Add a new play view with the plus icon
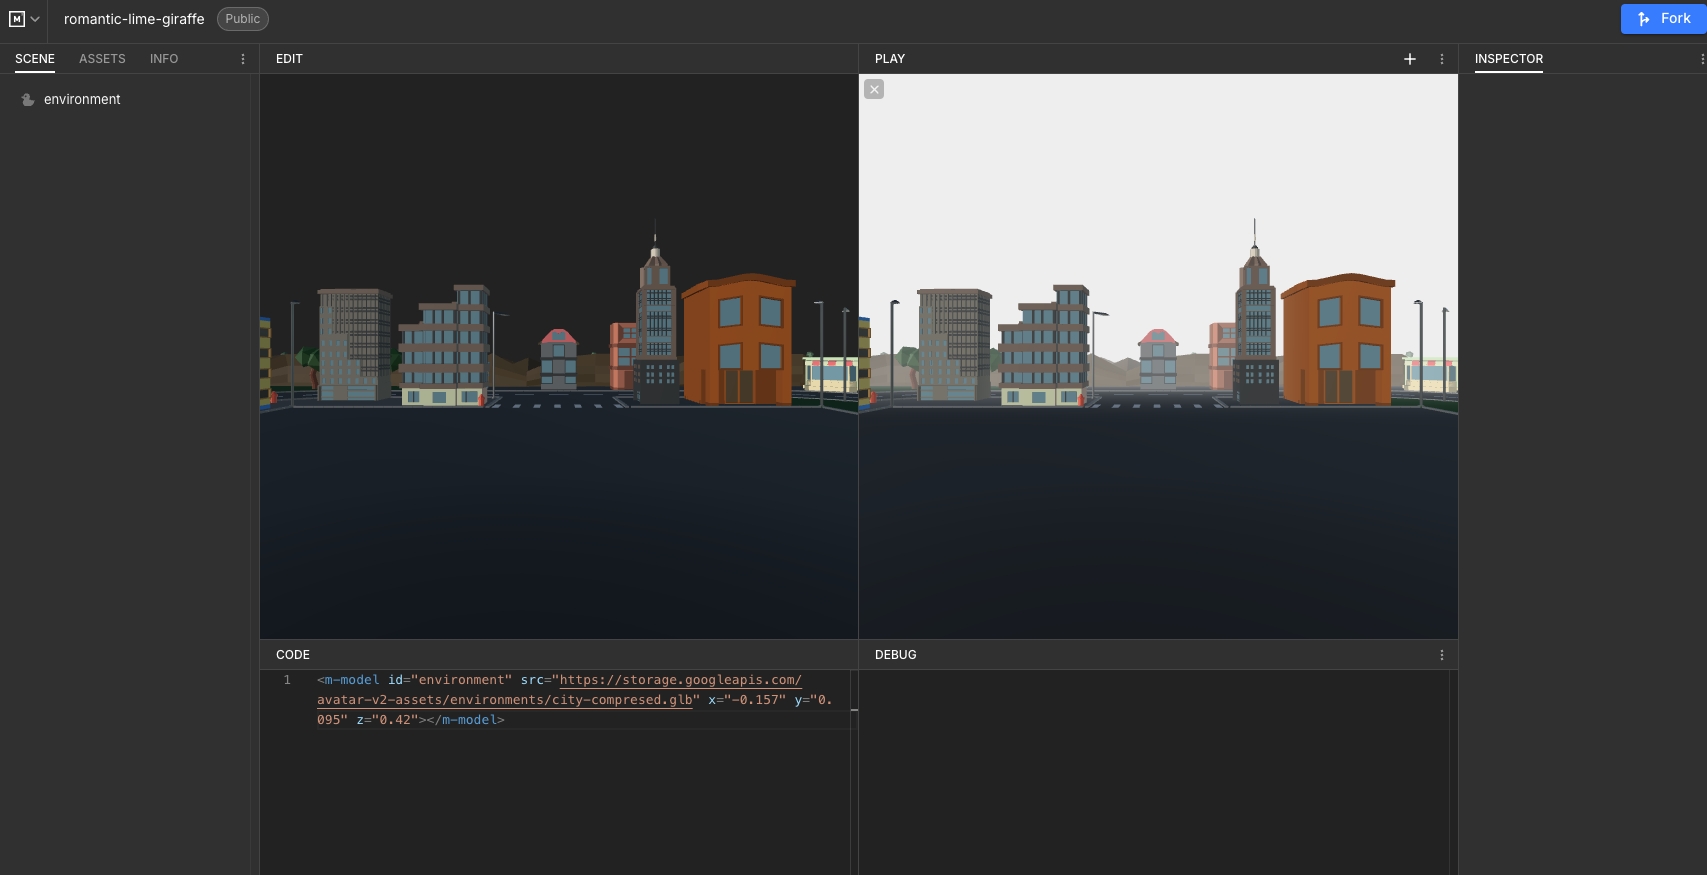1707x875 pixels. tap(1410, 59)
